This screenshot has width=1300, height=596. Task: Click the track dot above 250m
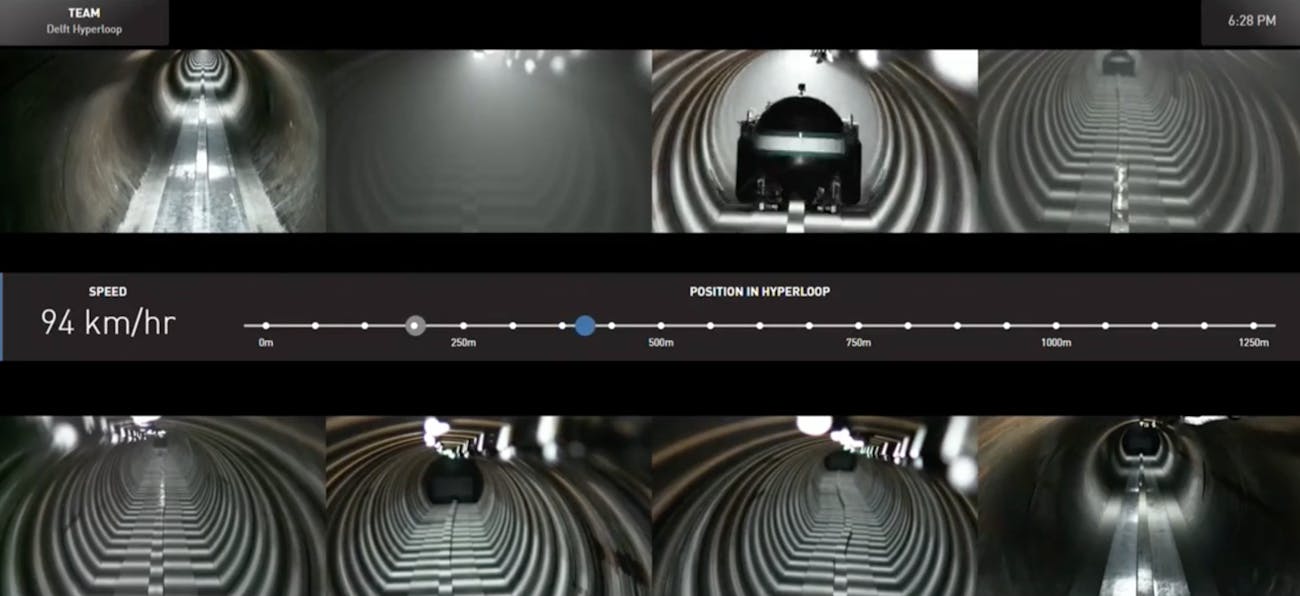coord(463,325)
